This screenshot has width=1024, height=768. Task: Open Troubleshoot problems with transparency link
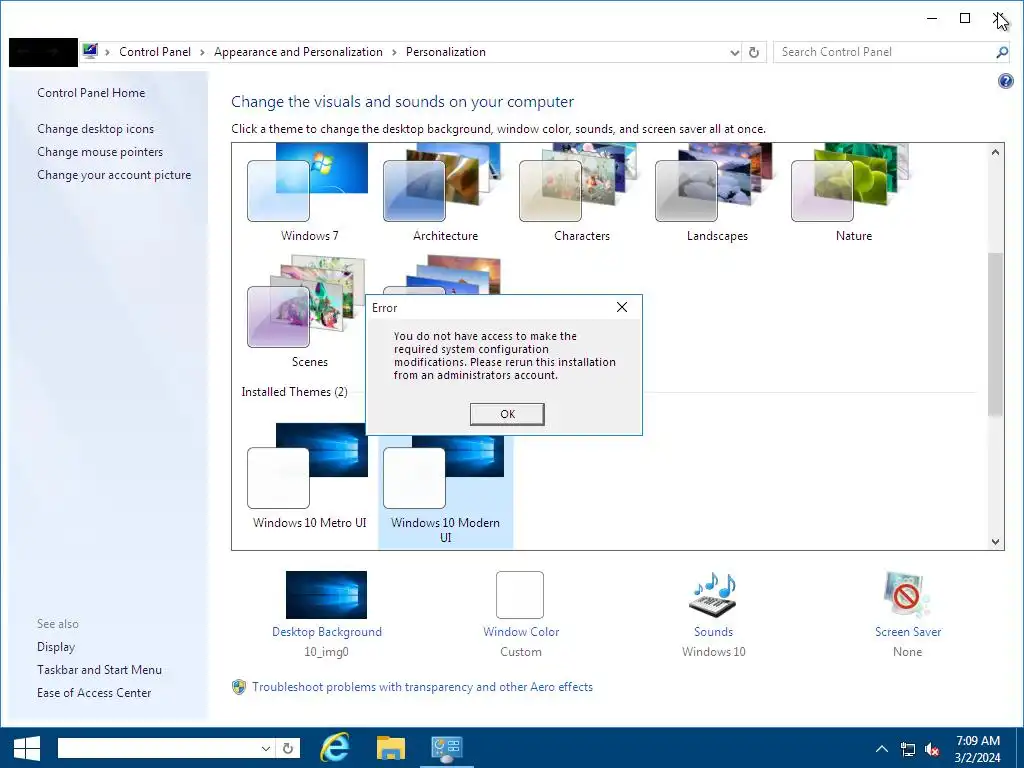tap(422, 687)
